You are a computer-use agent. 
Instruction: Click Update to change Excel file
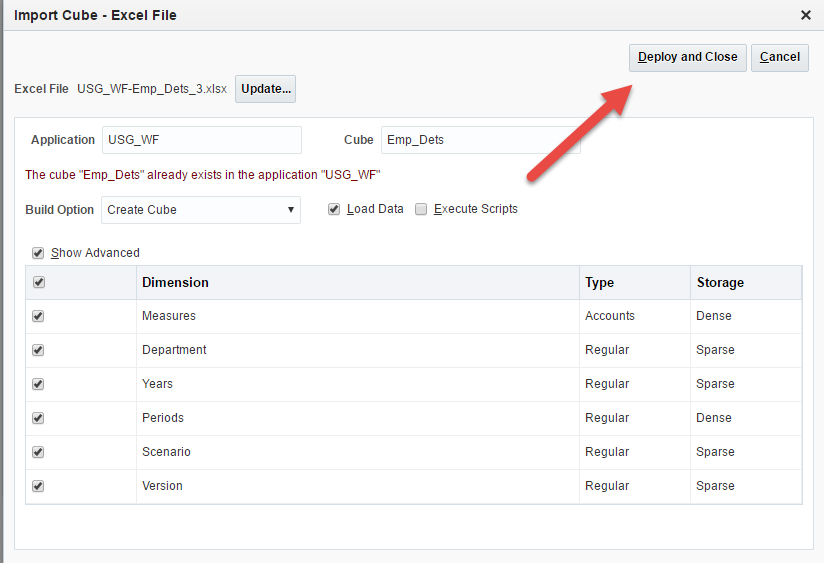265,89
